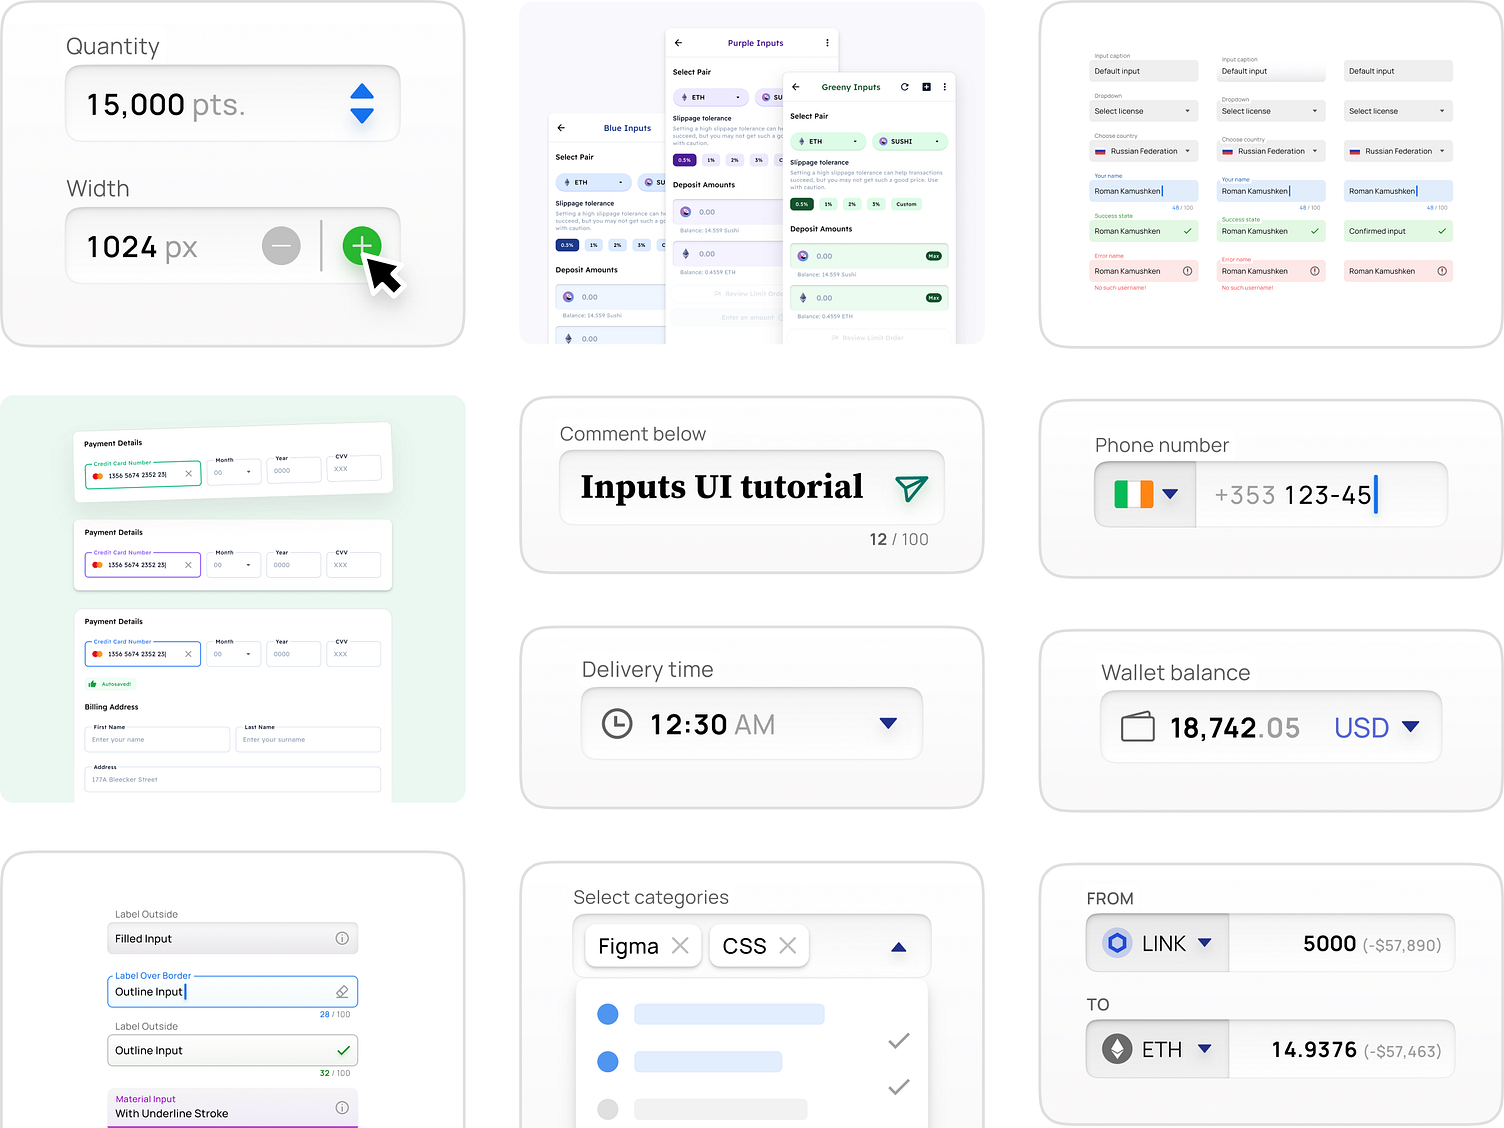Select the grayed third option's dot in categories list
1504x1128 pixels.
(607, 1109)
